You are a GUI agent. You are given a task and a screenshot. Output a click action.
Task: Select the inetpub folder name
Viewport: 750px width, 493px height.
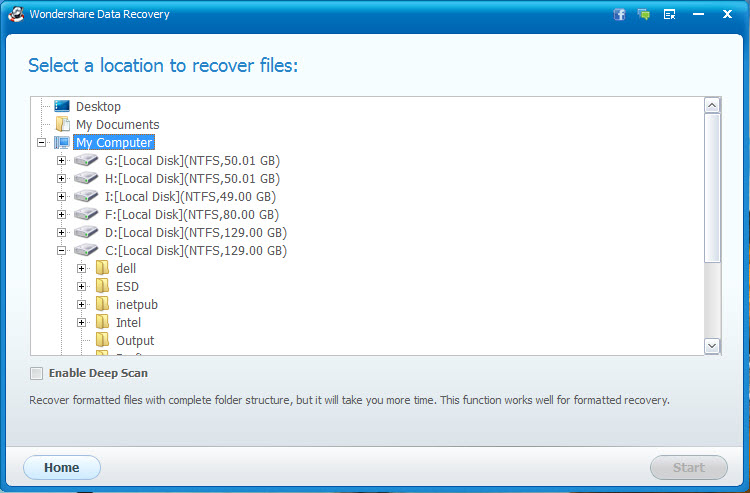point(137,305)
